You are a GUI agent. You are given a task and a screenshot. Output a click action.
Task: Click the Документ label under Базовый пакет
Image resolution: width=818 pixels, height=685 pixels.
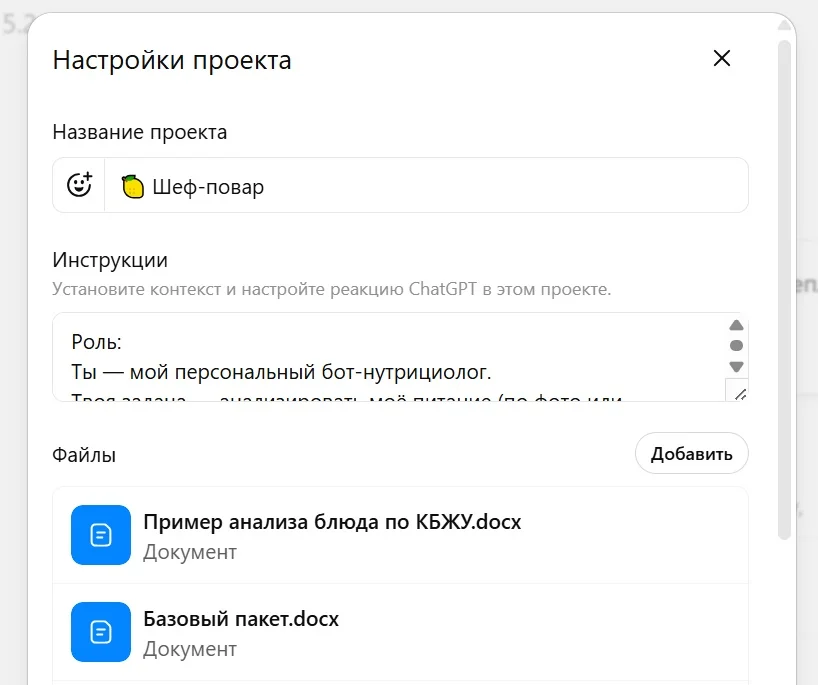pyautogui.click(x=190, y=649)
